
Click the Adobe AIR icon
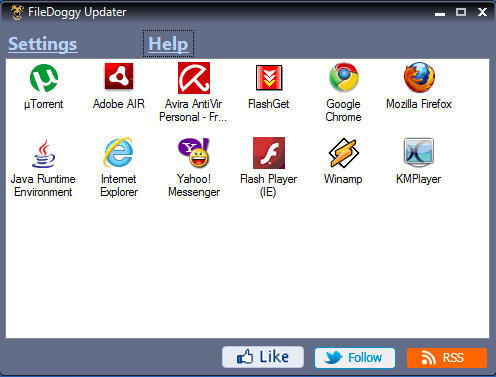[x=119, y=77]
